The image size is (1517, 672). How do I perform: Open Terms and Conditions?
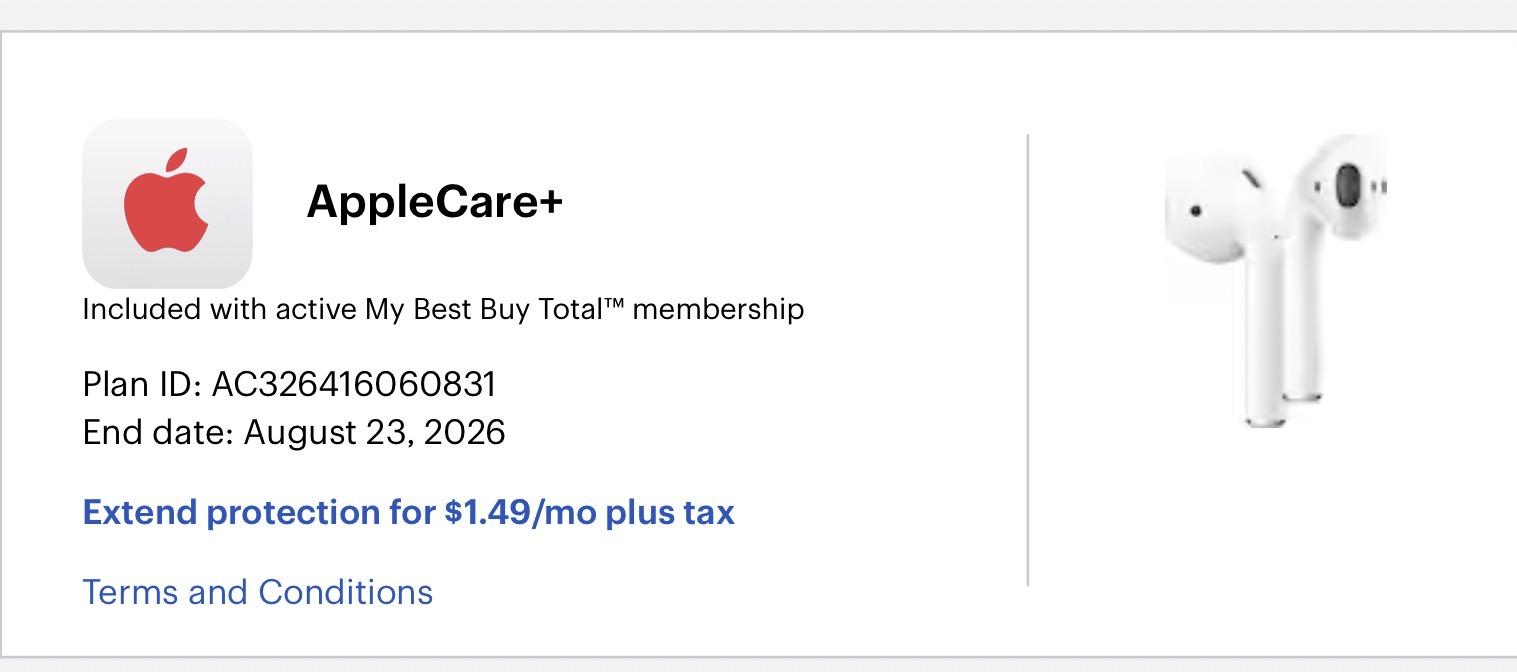click(x=257, y=592)
